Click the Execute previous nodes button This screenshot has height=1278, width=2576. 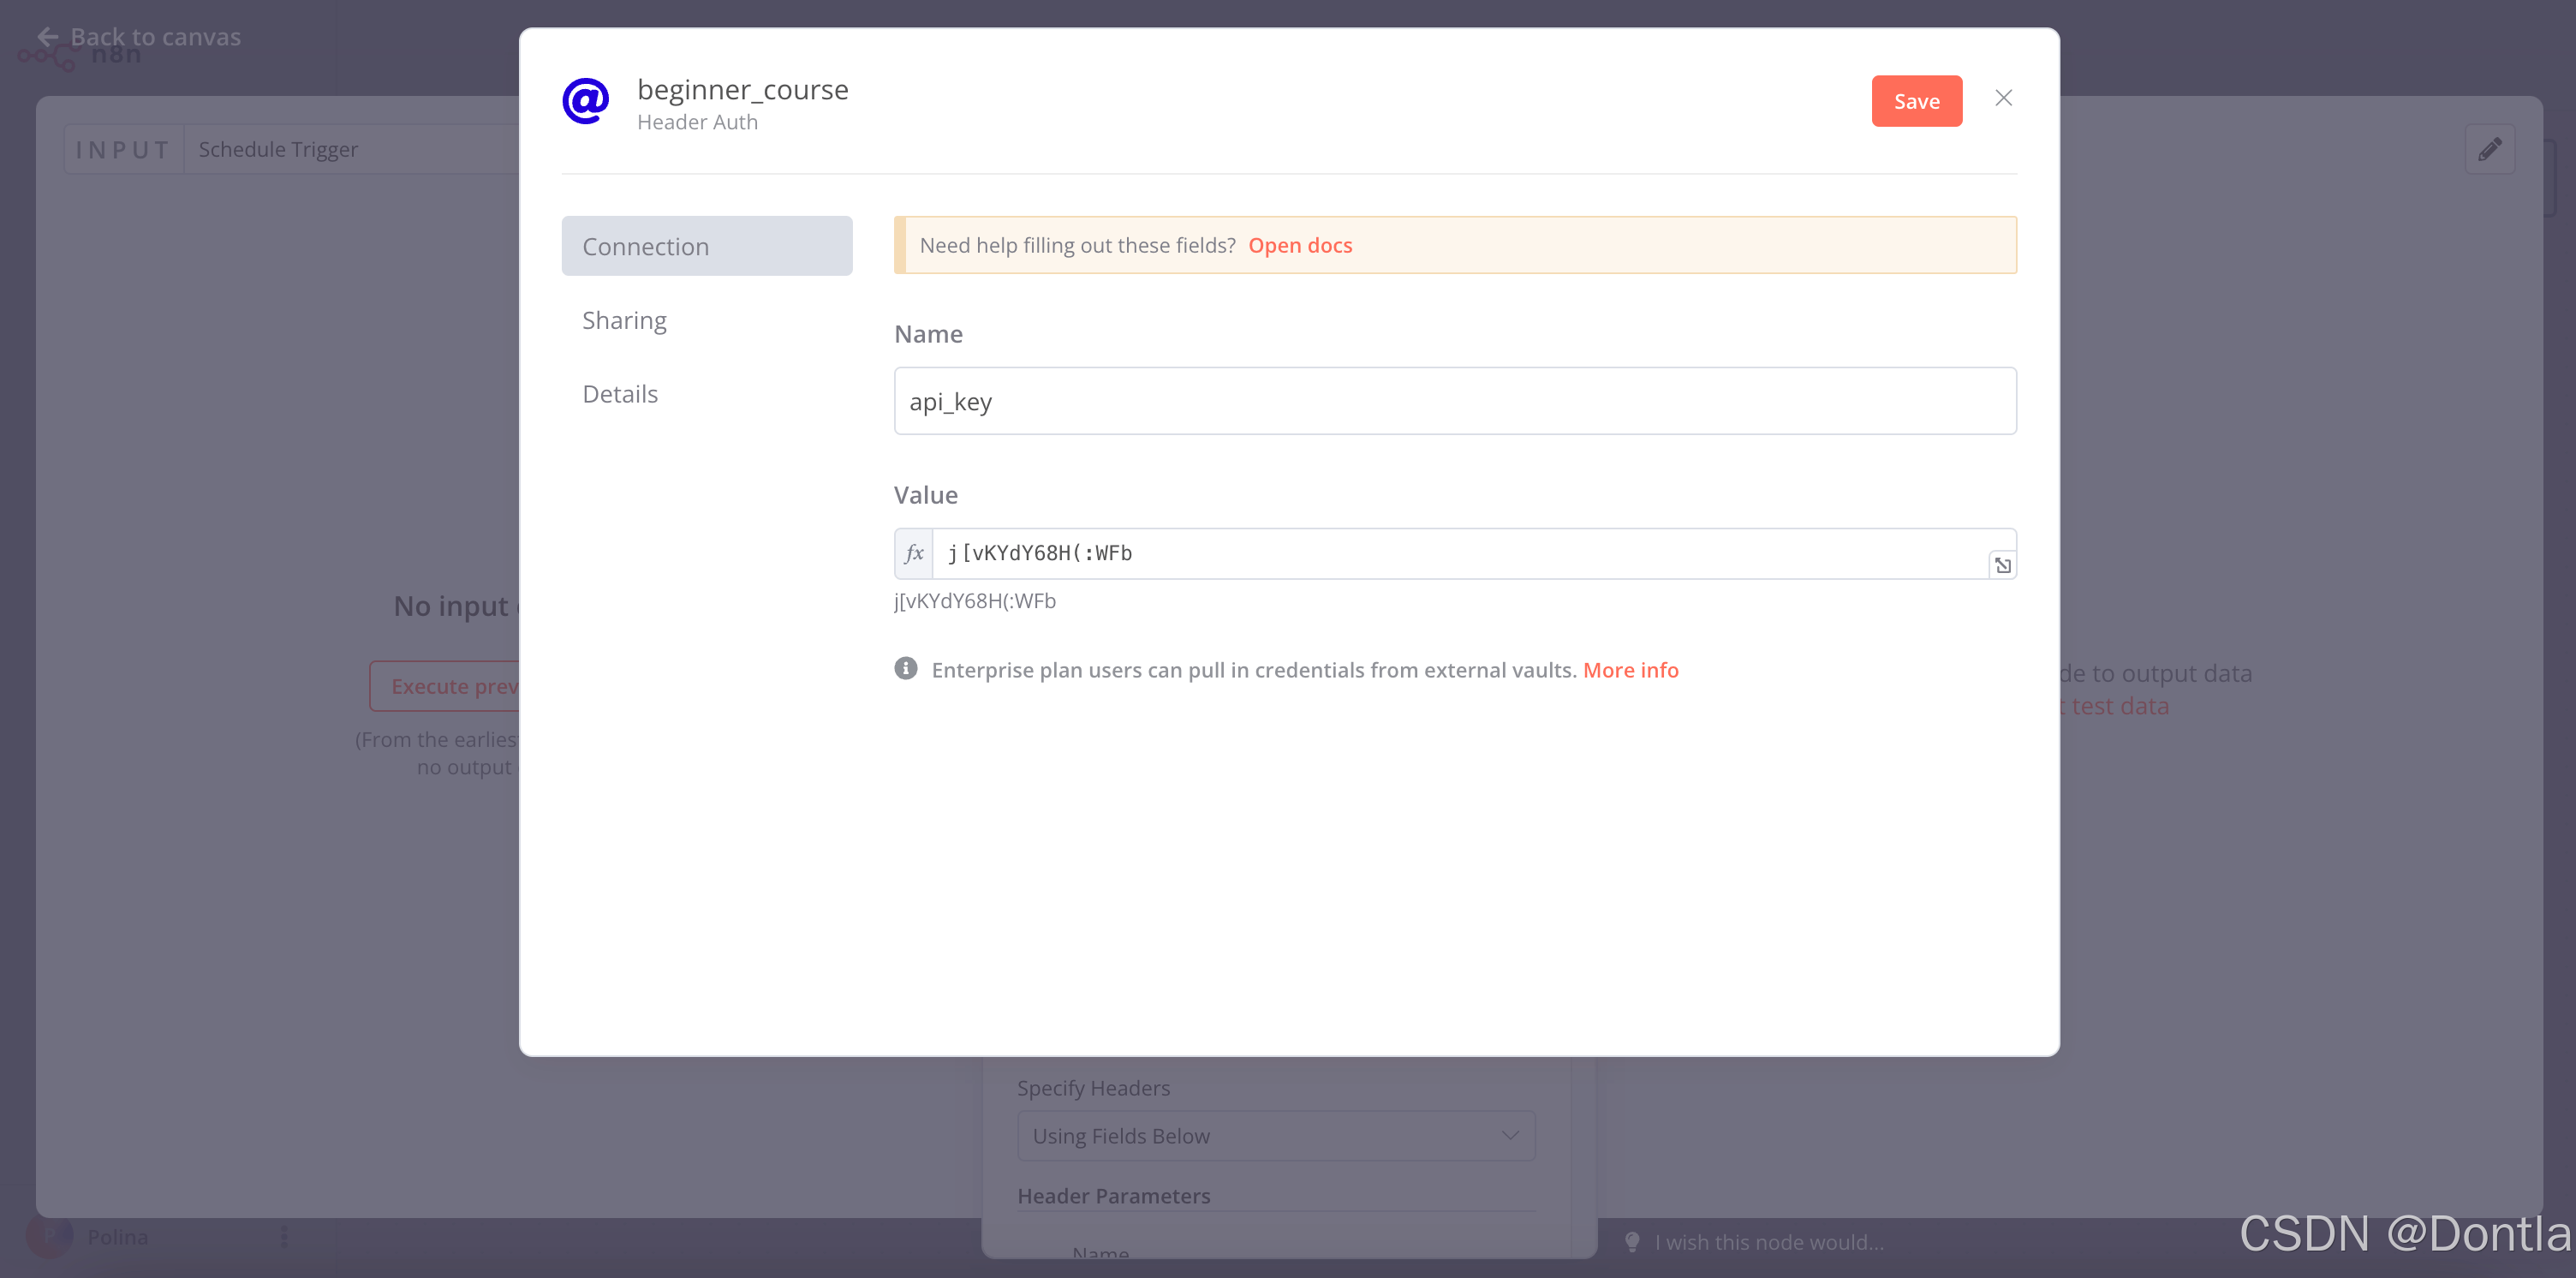[444, 686]
